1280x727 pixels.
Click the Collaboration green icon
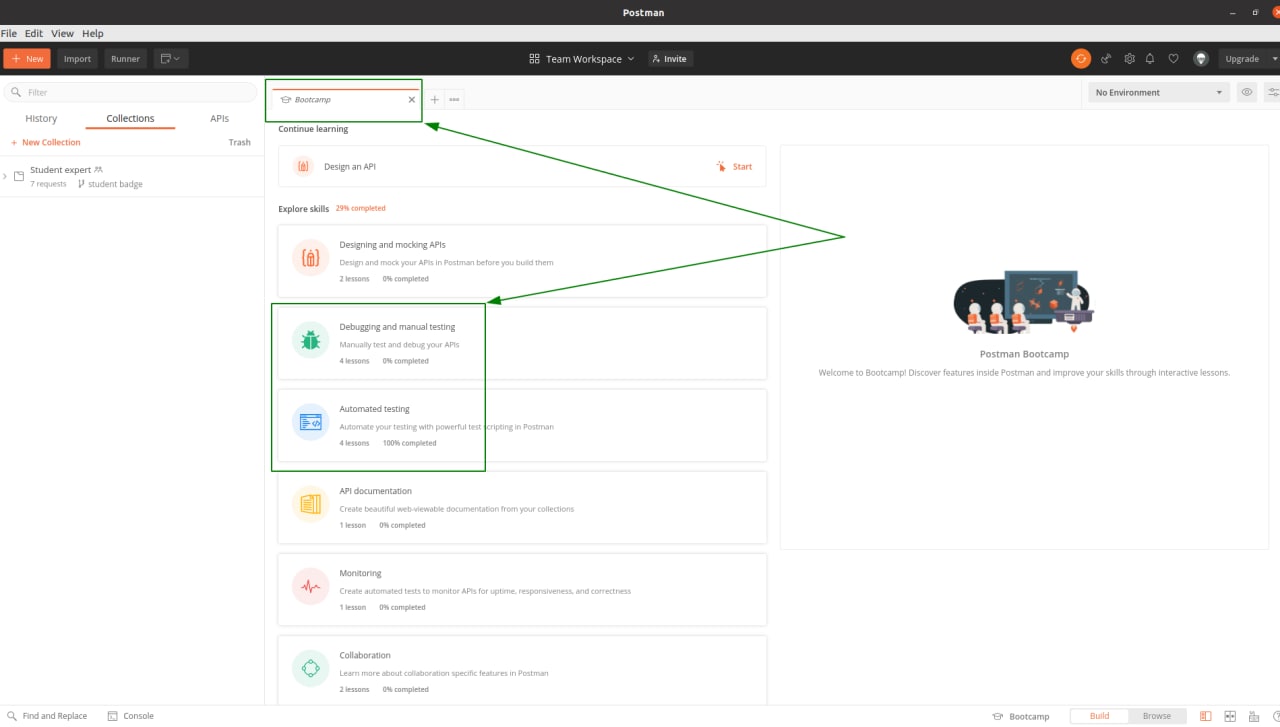[311, 669]
